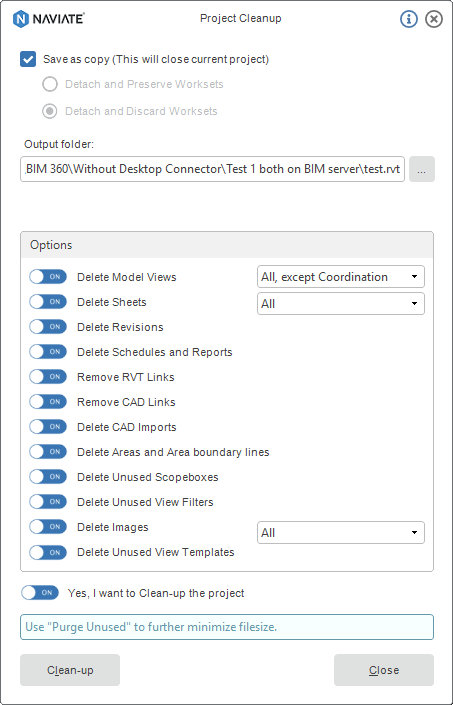Viewport: 453px width, 705px height.
Task: Select Detach and Preserve Worksets radio
Action: pos(49,85)
